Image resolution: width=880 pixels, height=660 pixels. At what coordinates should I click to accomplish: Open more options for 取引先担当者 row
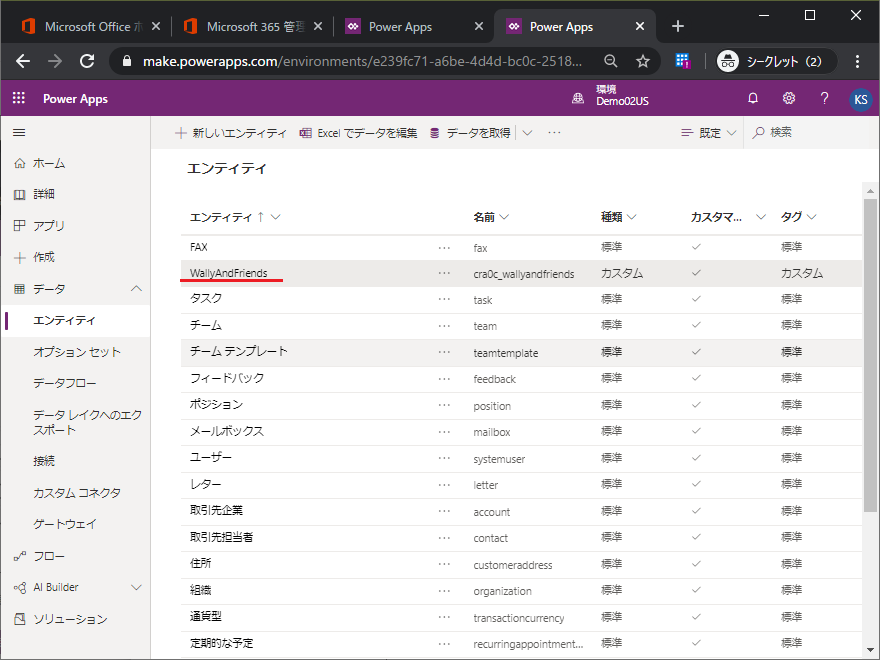pos(444,538)
